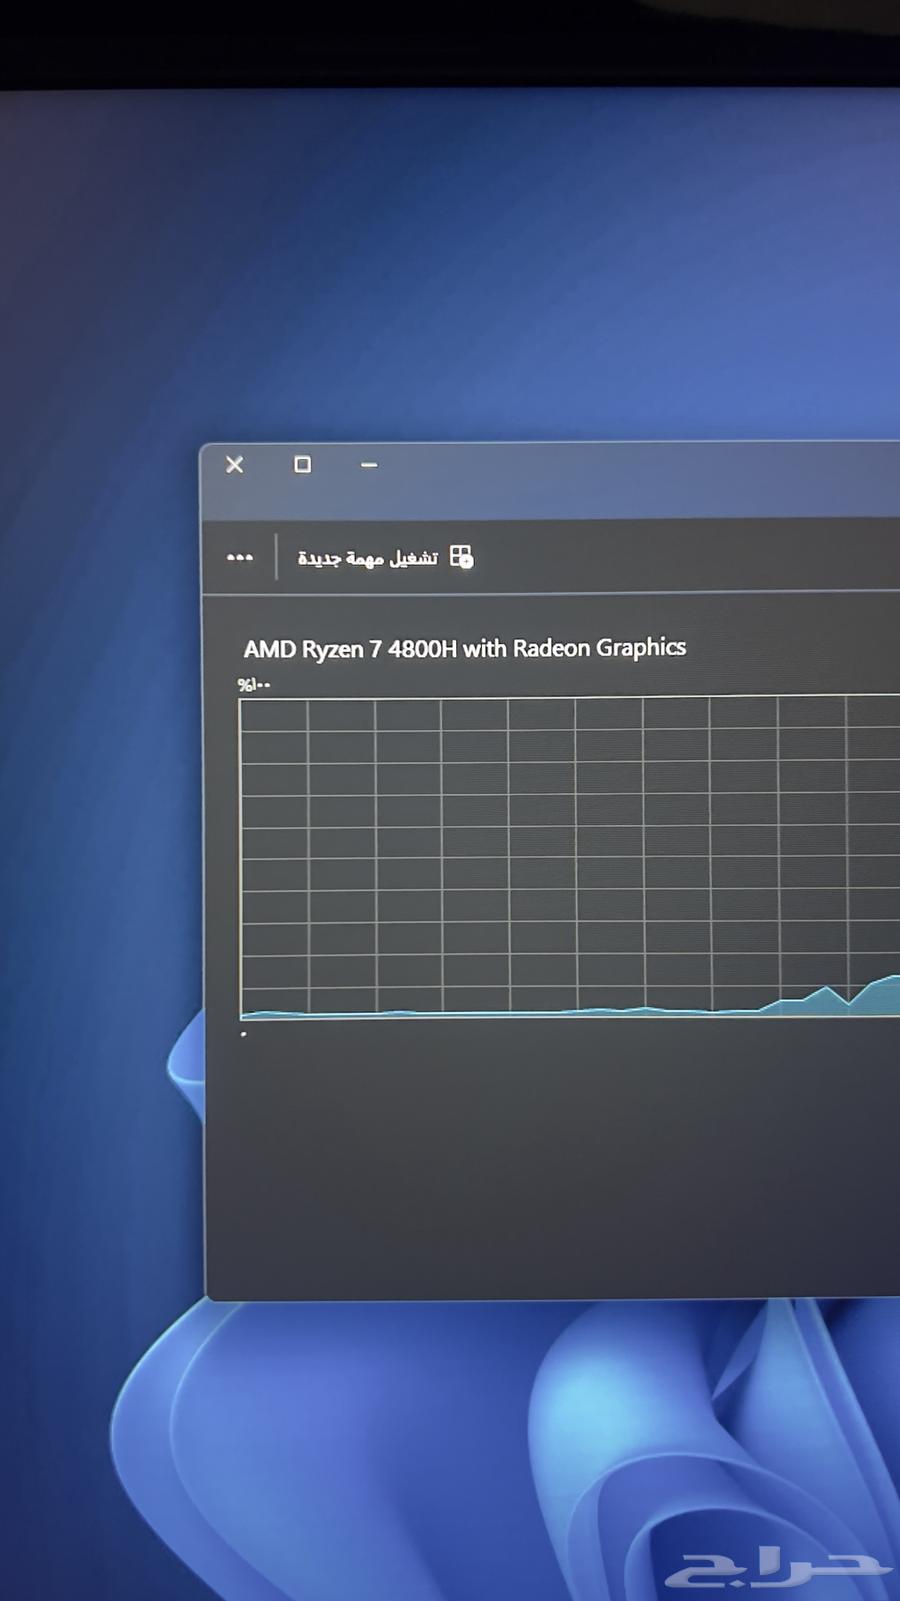Click the AMD Ryzen 7 4800H processor name
900x1601 pixels.
coord(464,649)
